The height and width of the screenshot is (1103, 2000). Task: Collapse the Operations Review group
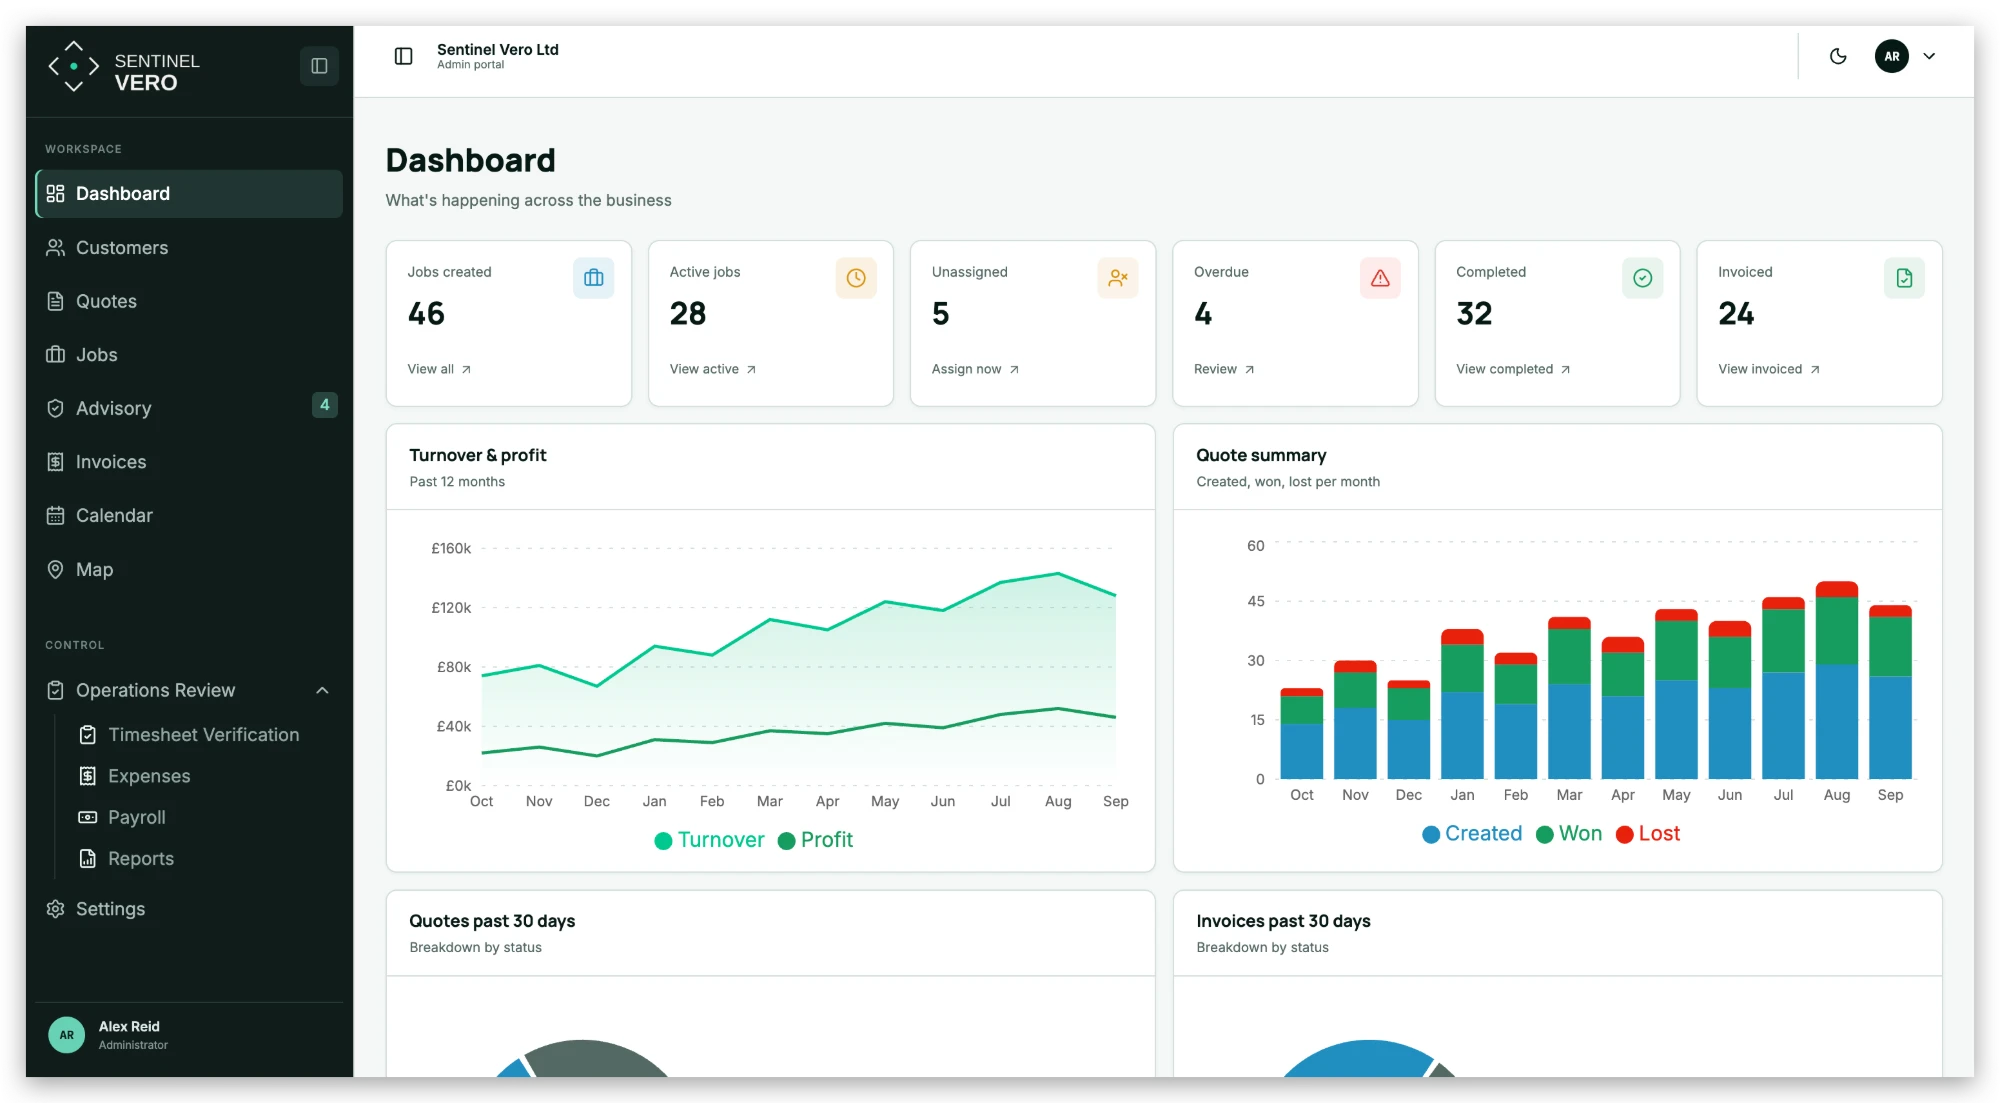189,691
